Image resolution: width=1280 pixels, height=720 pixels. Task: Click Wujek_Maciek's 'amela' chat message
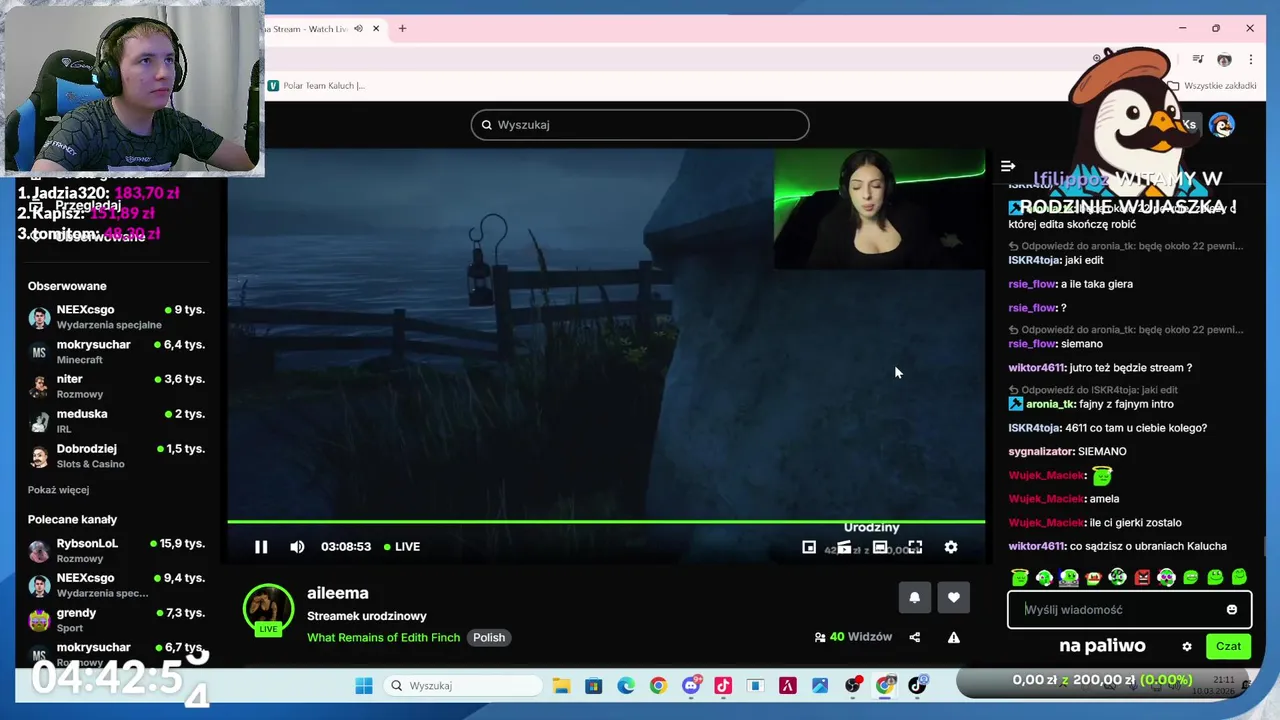(x=1105, y=499)
